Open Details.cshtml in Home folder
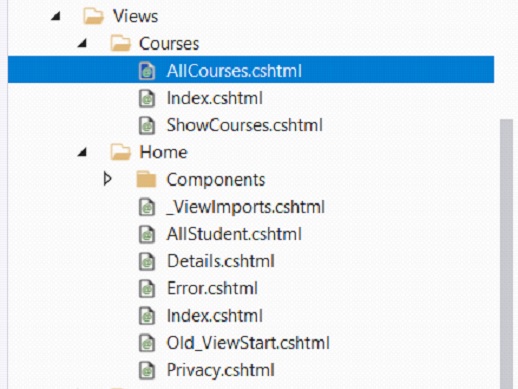The width and height of the screenshot is (518, 389). coord(221,261)
